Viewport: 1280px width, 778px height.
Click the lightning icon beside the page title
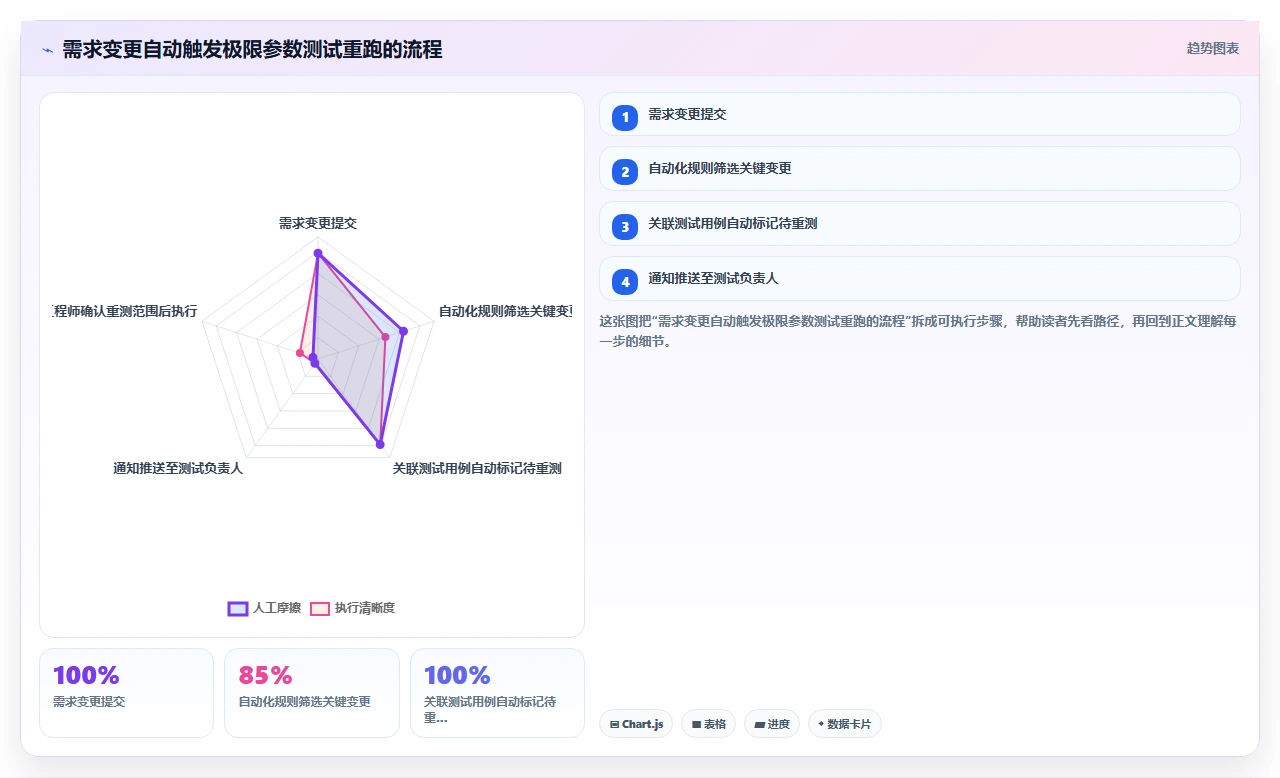coord(47,49)
